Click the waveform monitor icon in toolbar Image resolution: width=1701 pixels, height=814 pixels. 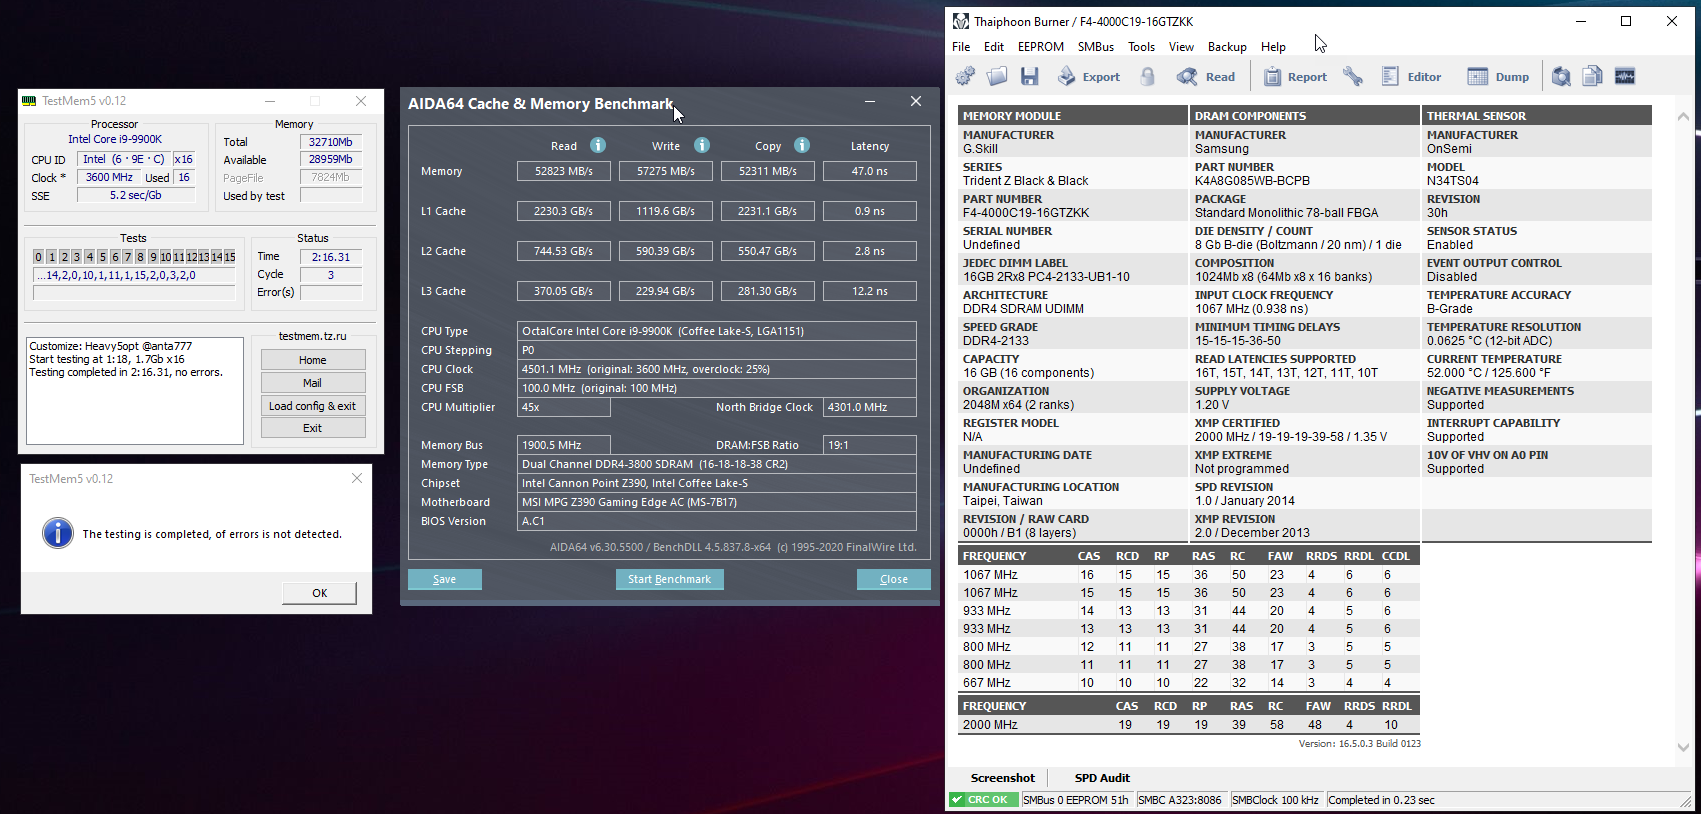(x=1625, y=77)
